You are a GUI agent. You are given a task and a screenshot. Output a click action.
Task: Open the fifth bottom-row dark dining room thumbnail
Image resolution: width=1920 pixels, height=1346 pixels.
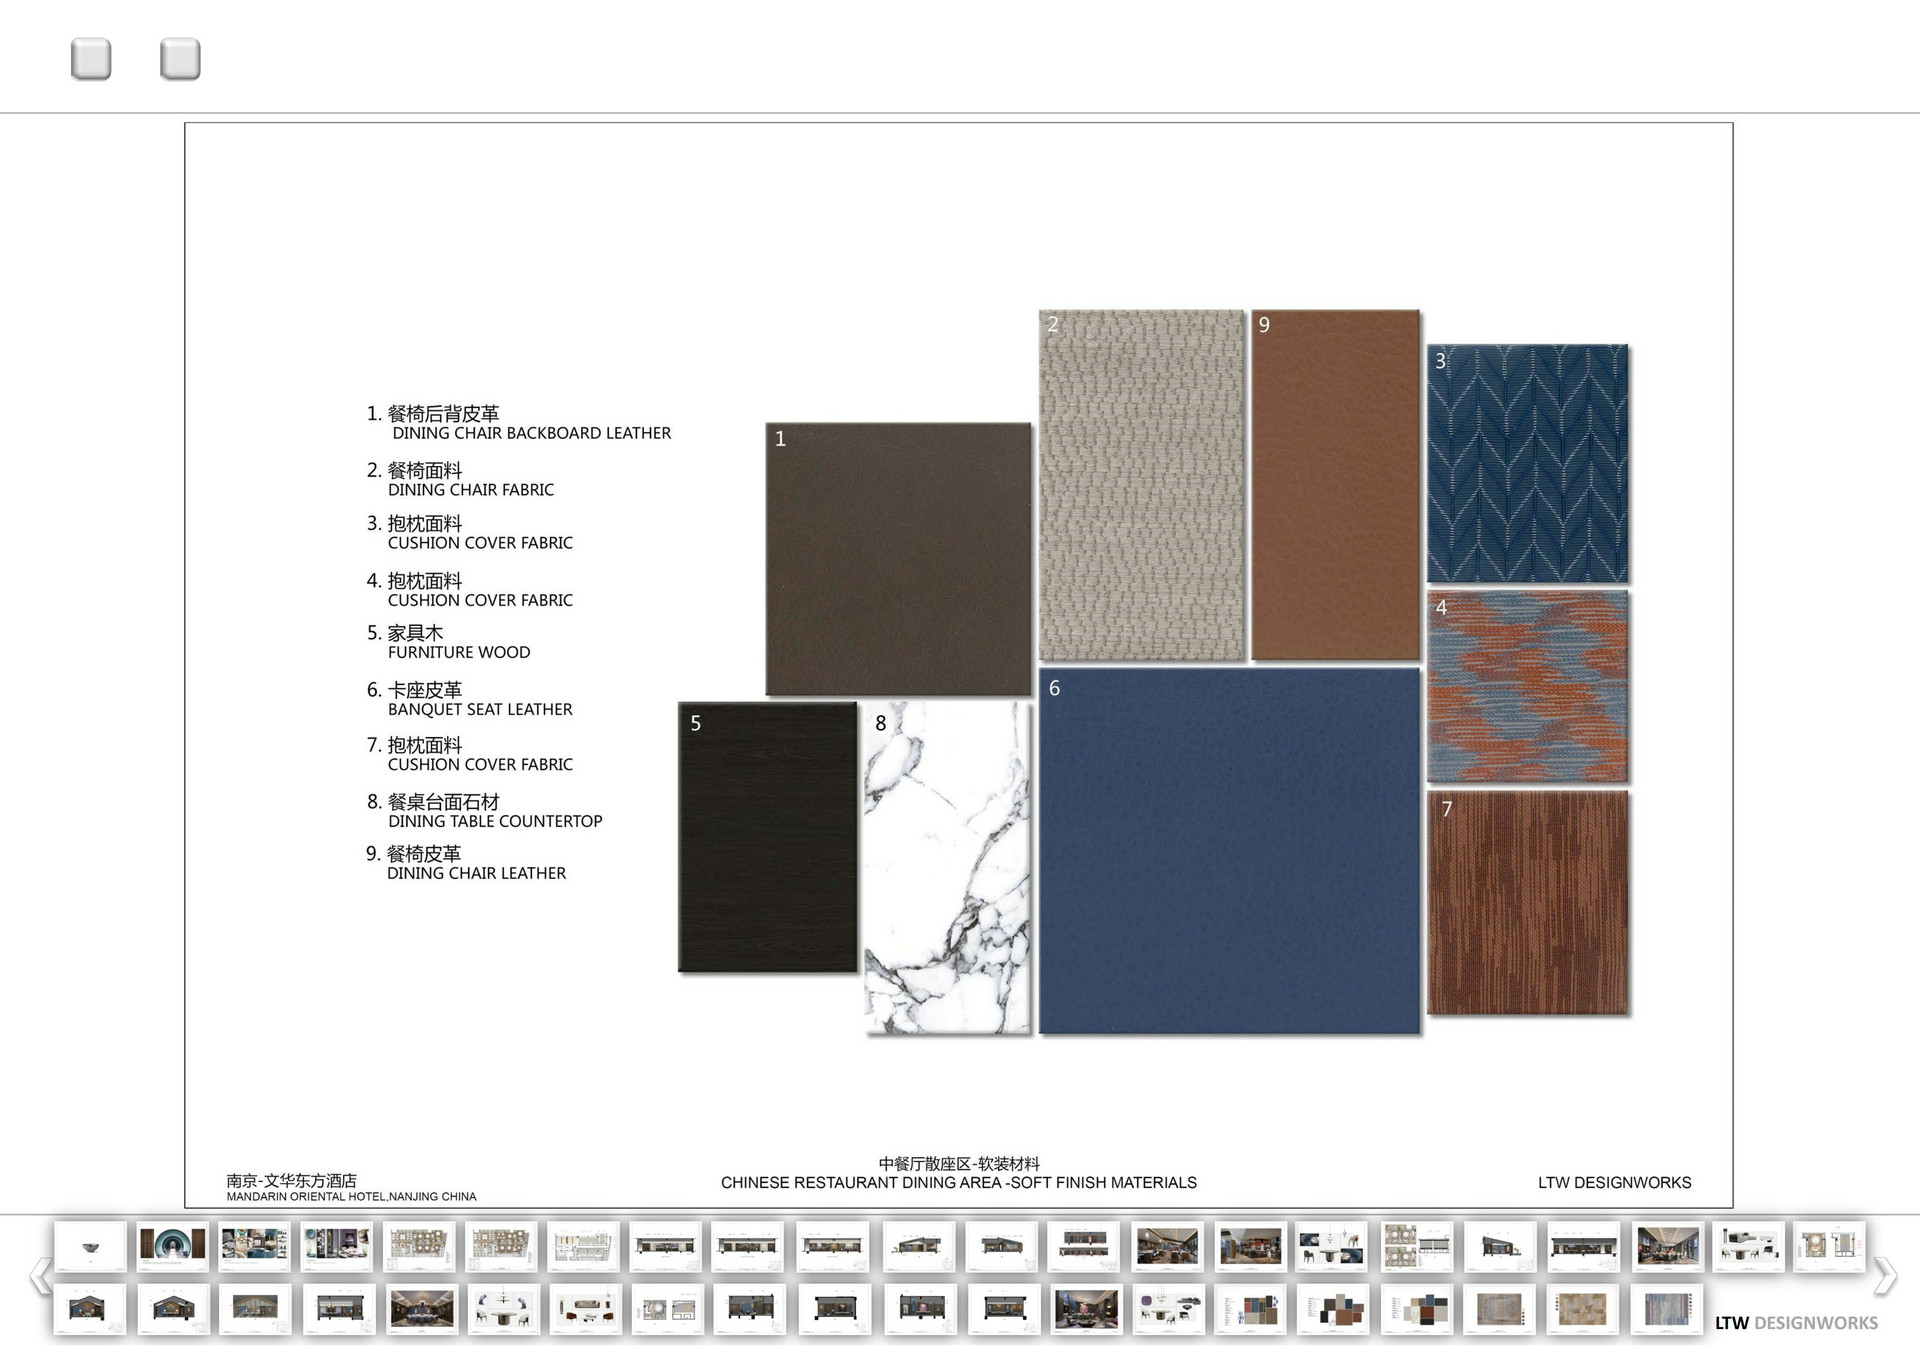coord(421,1308)
